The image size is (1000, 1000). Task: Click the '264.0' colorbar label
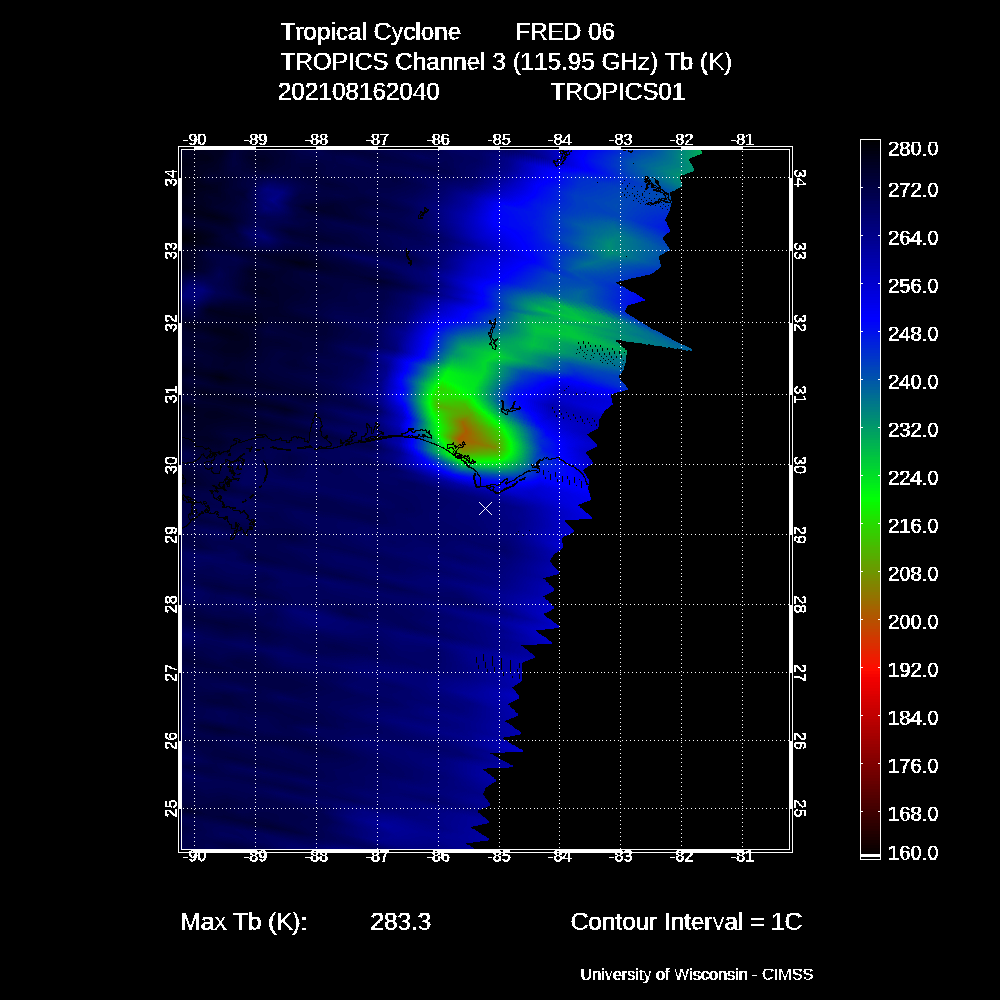click(913, 238)
